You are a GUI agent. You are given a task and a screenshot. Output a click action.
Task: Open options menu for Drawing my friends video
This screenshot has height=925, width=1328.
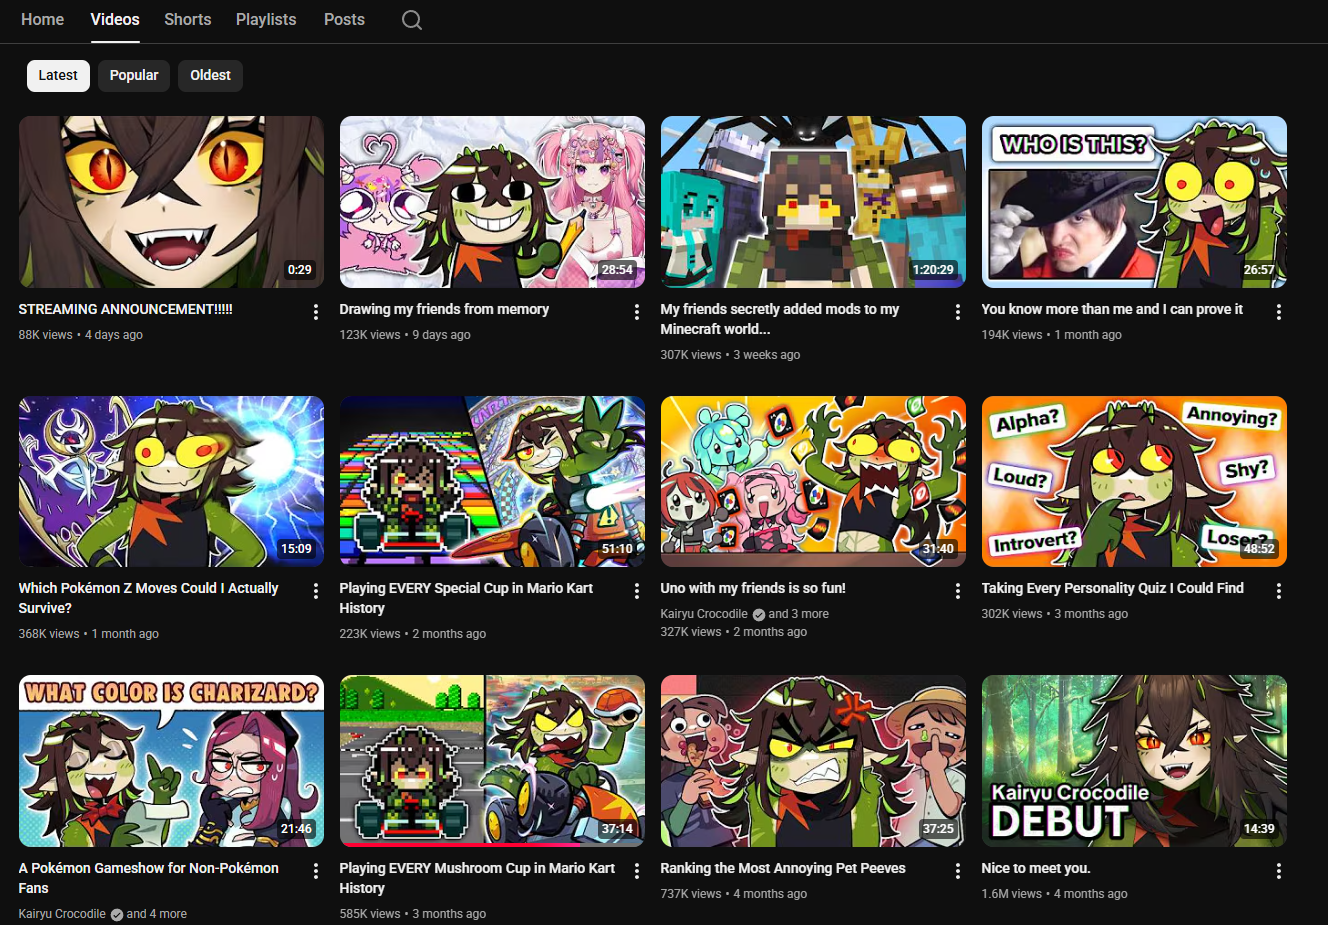[x=637, y=312]
